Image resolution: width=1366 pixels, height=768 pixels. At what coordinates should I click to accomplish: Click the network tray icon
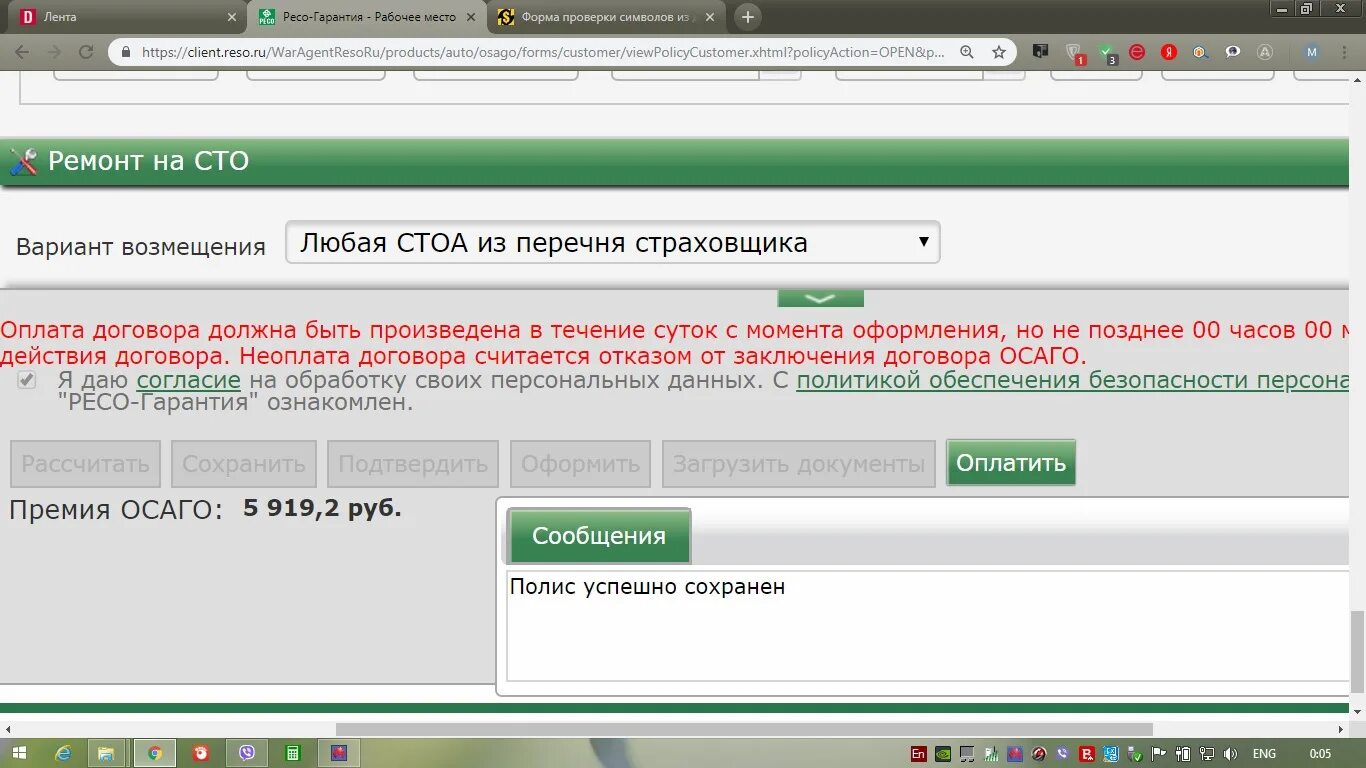1206,754
